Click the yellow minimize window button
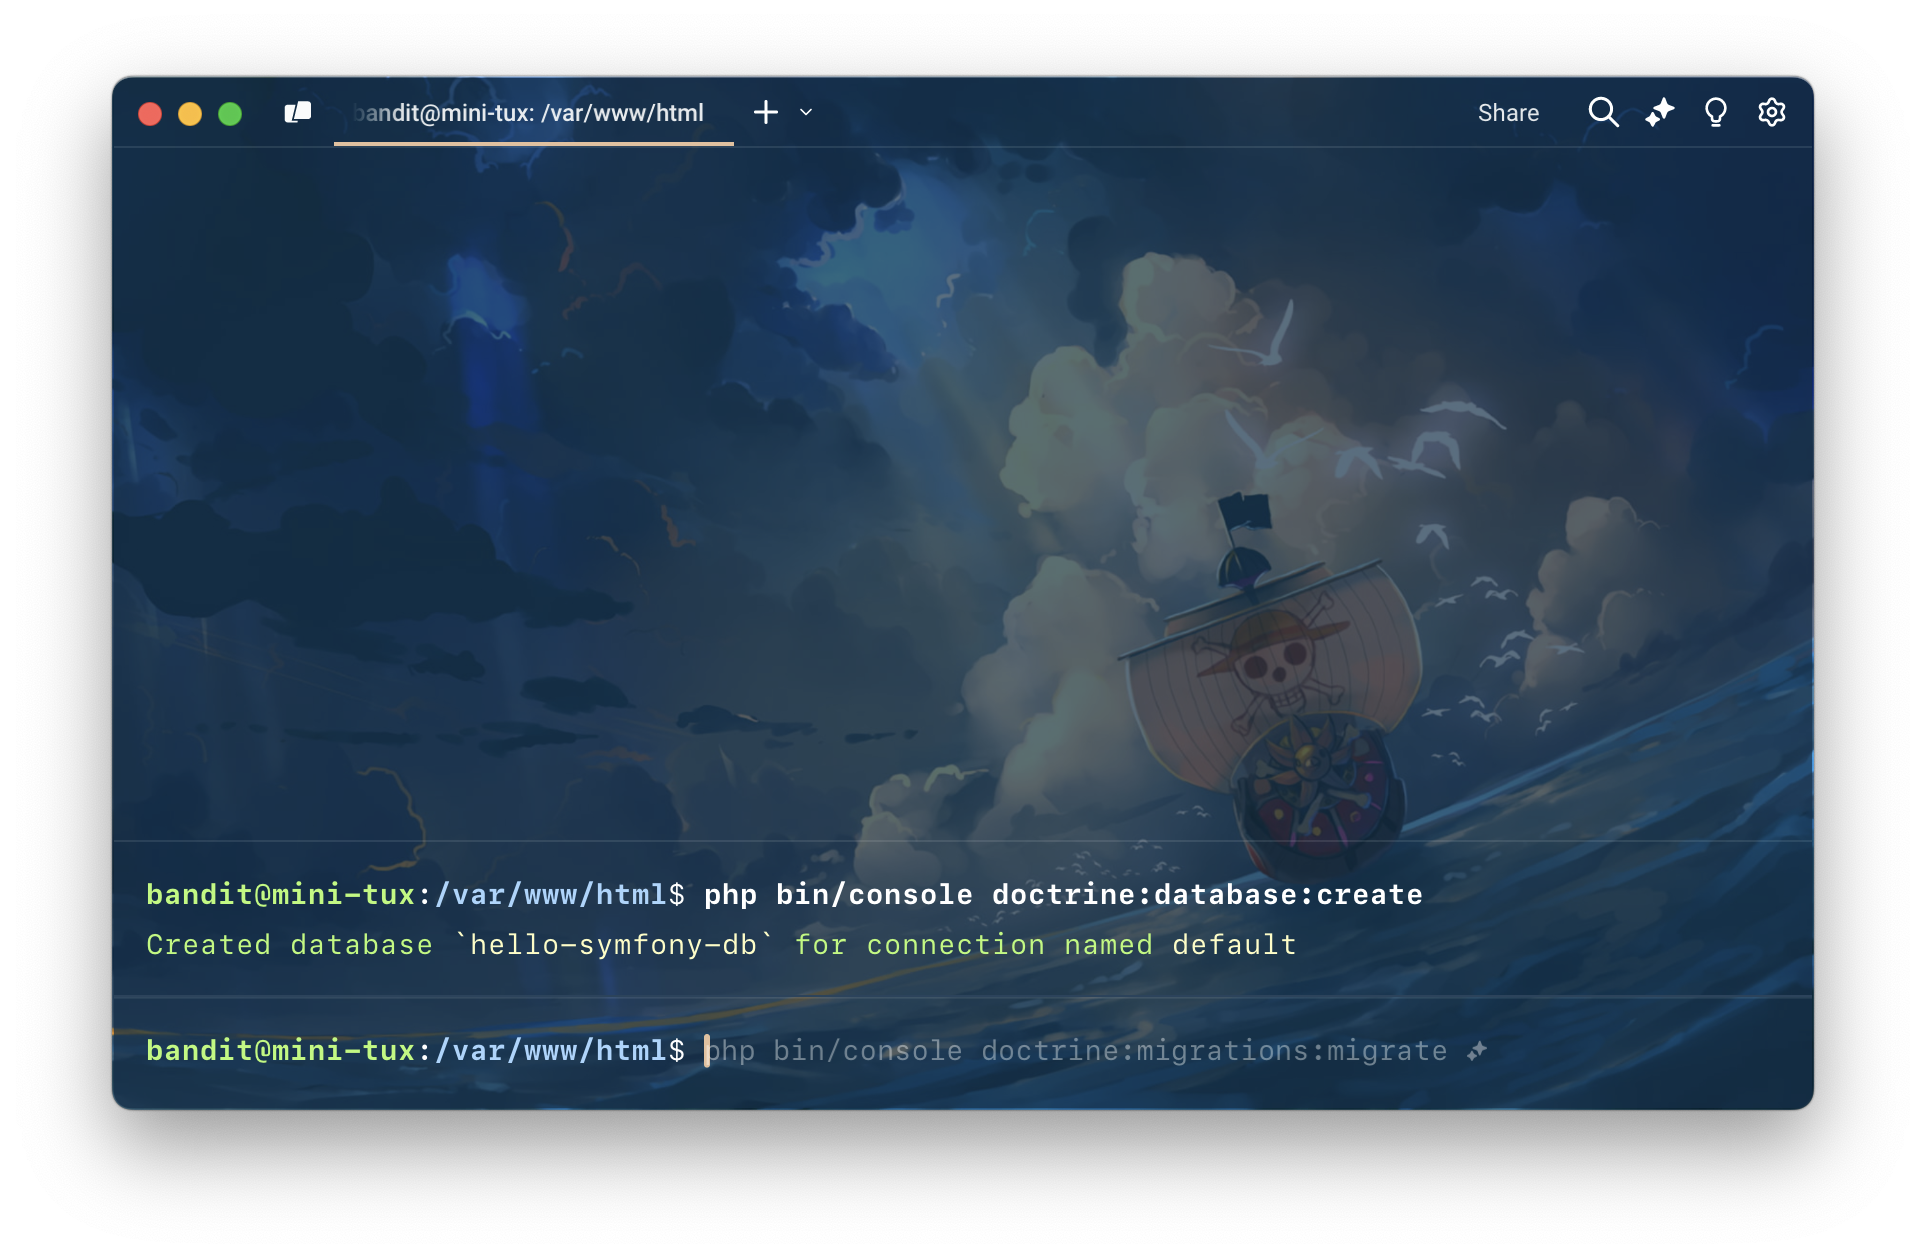Viewport: 1926px width, 1258px height. [x=190, y=114]
